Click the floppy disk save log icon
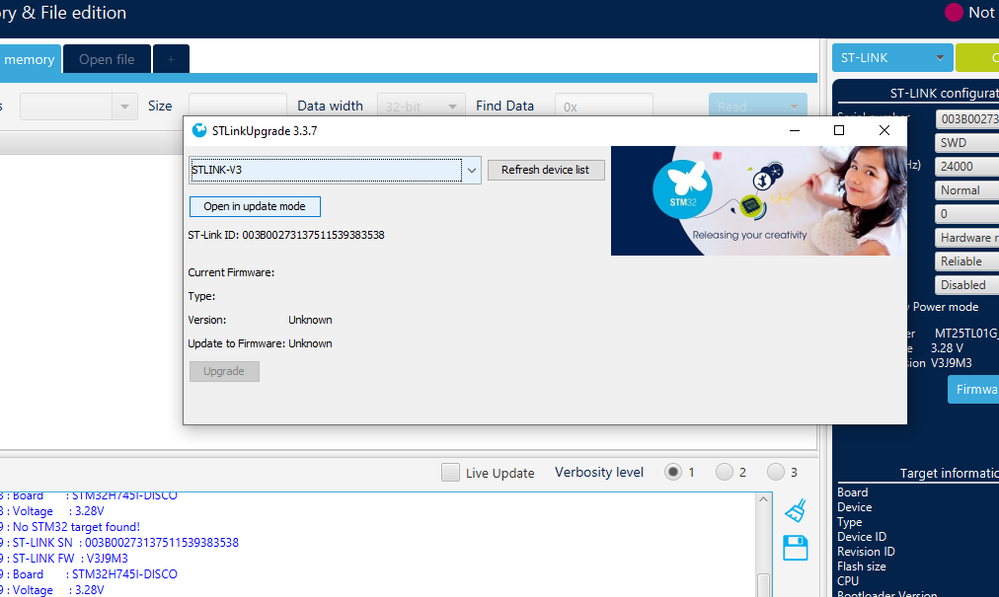This screenshot has height=597, width=999. tap(795, 548)
